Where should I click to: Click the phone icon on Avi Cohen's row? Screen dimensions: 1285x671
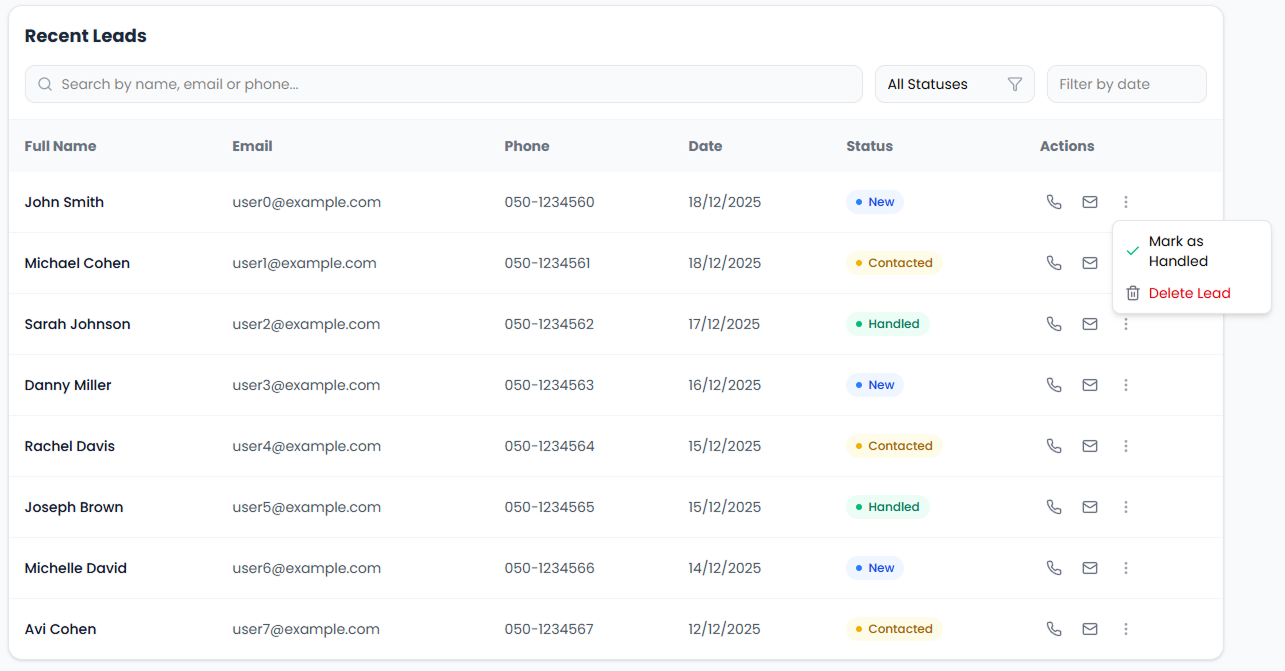[x=1053, y=629]
